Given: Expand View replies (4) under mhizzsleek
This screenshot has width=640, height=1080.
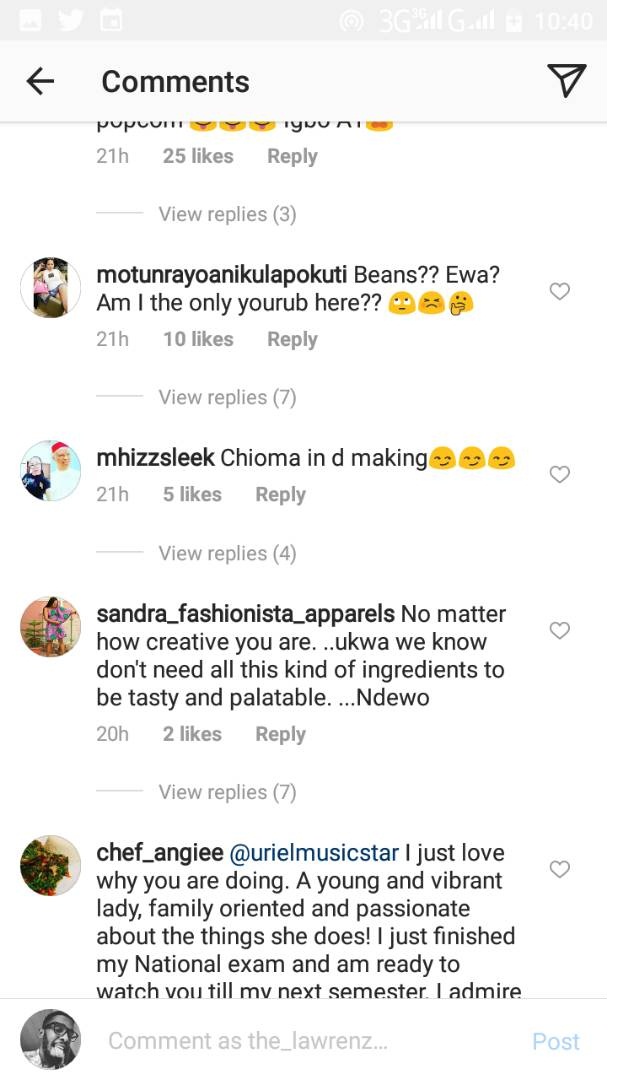Looking at the screenshot, I should coord(227,553).
